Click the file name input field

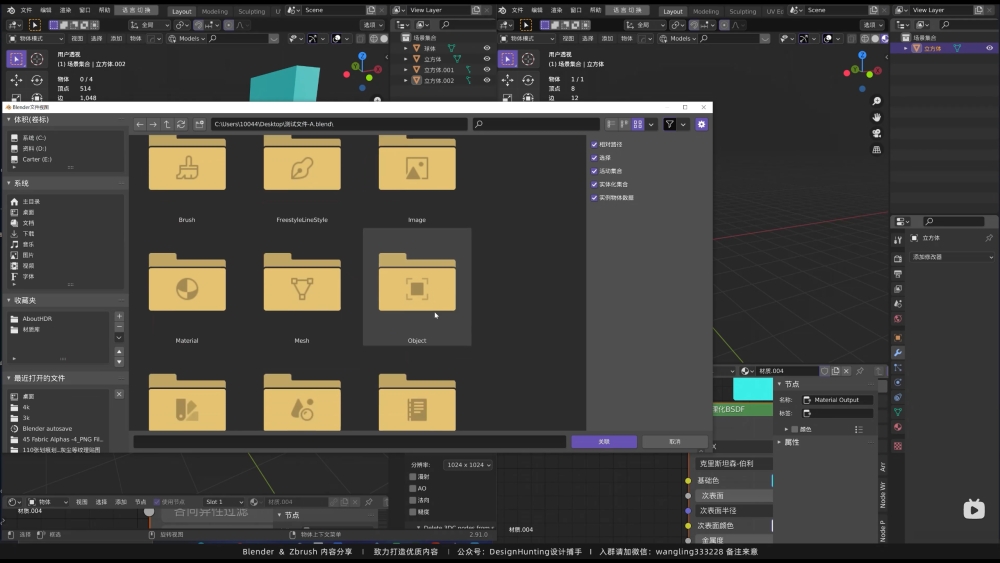(349, 441)
